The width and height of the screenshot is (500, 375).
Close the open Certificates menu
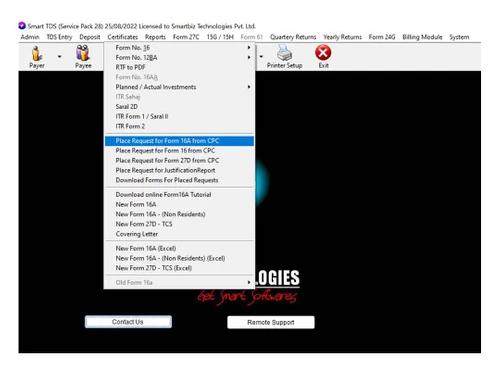coord(122,37)
